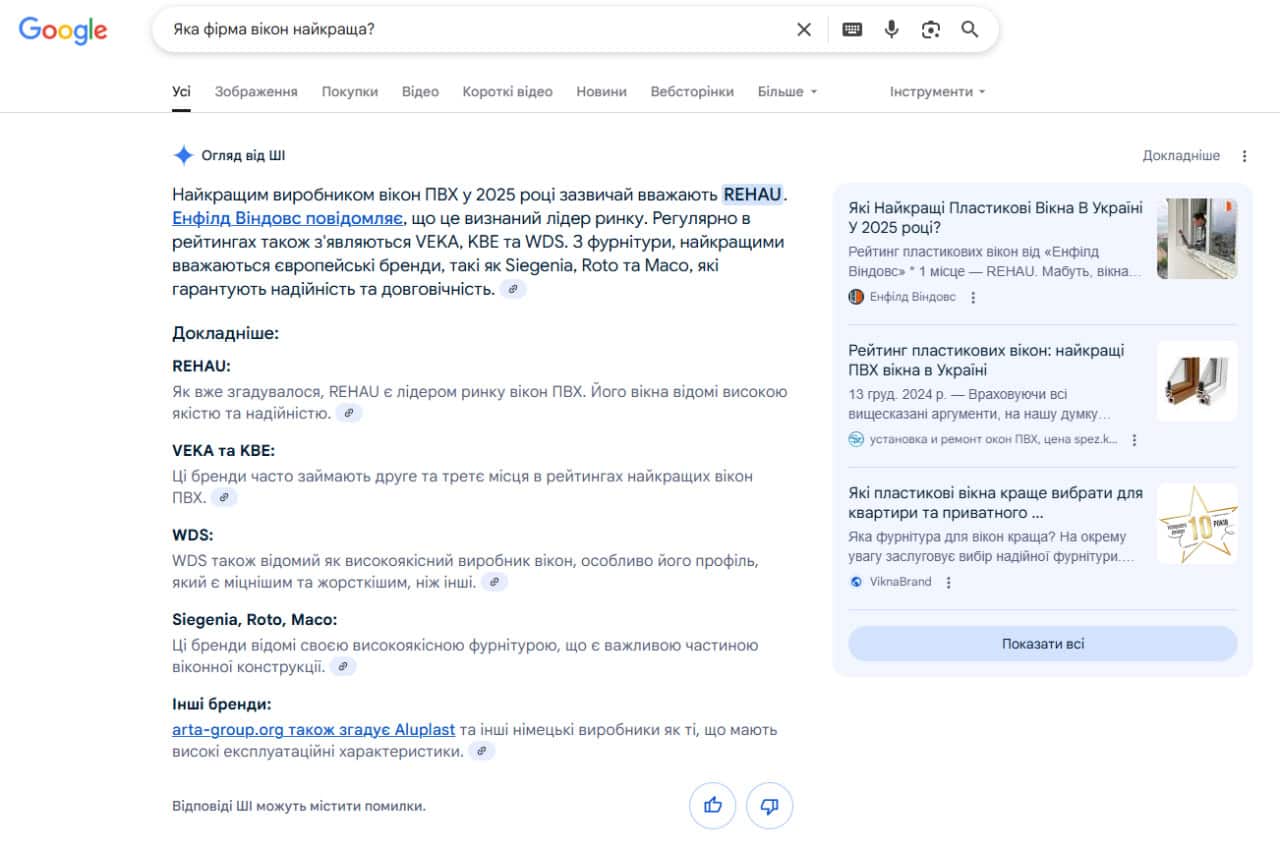This screenshot has height=849, width=1280.
Task: Click source link chip in WDS section
Action: click(x=494, y=581)
